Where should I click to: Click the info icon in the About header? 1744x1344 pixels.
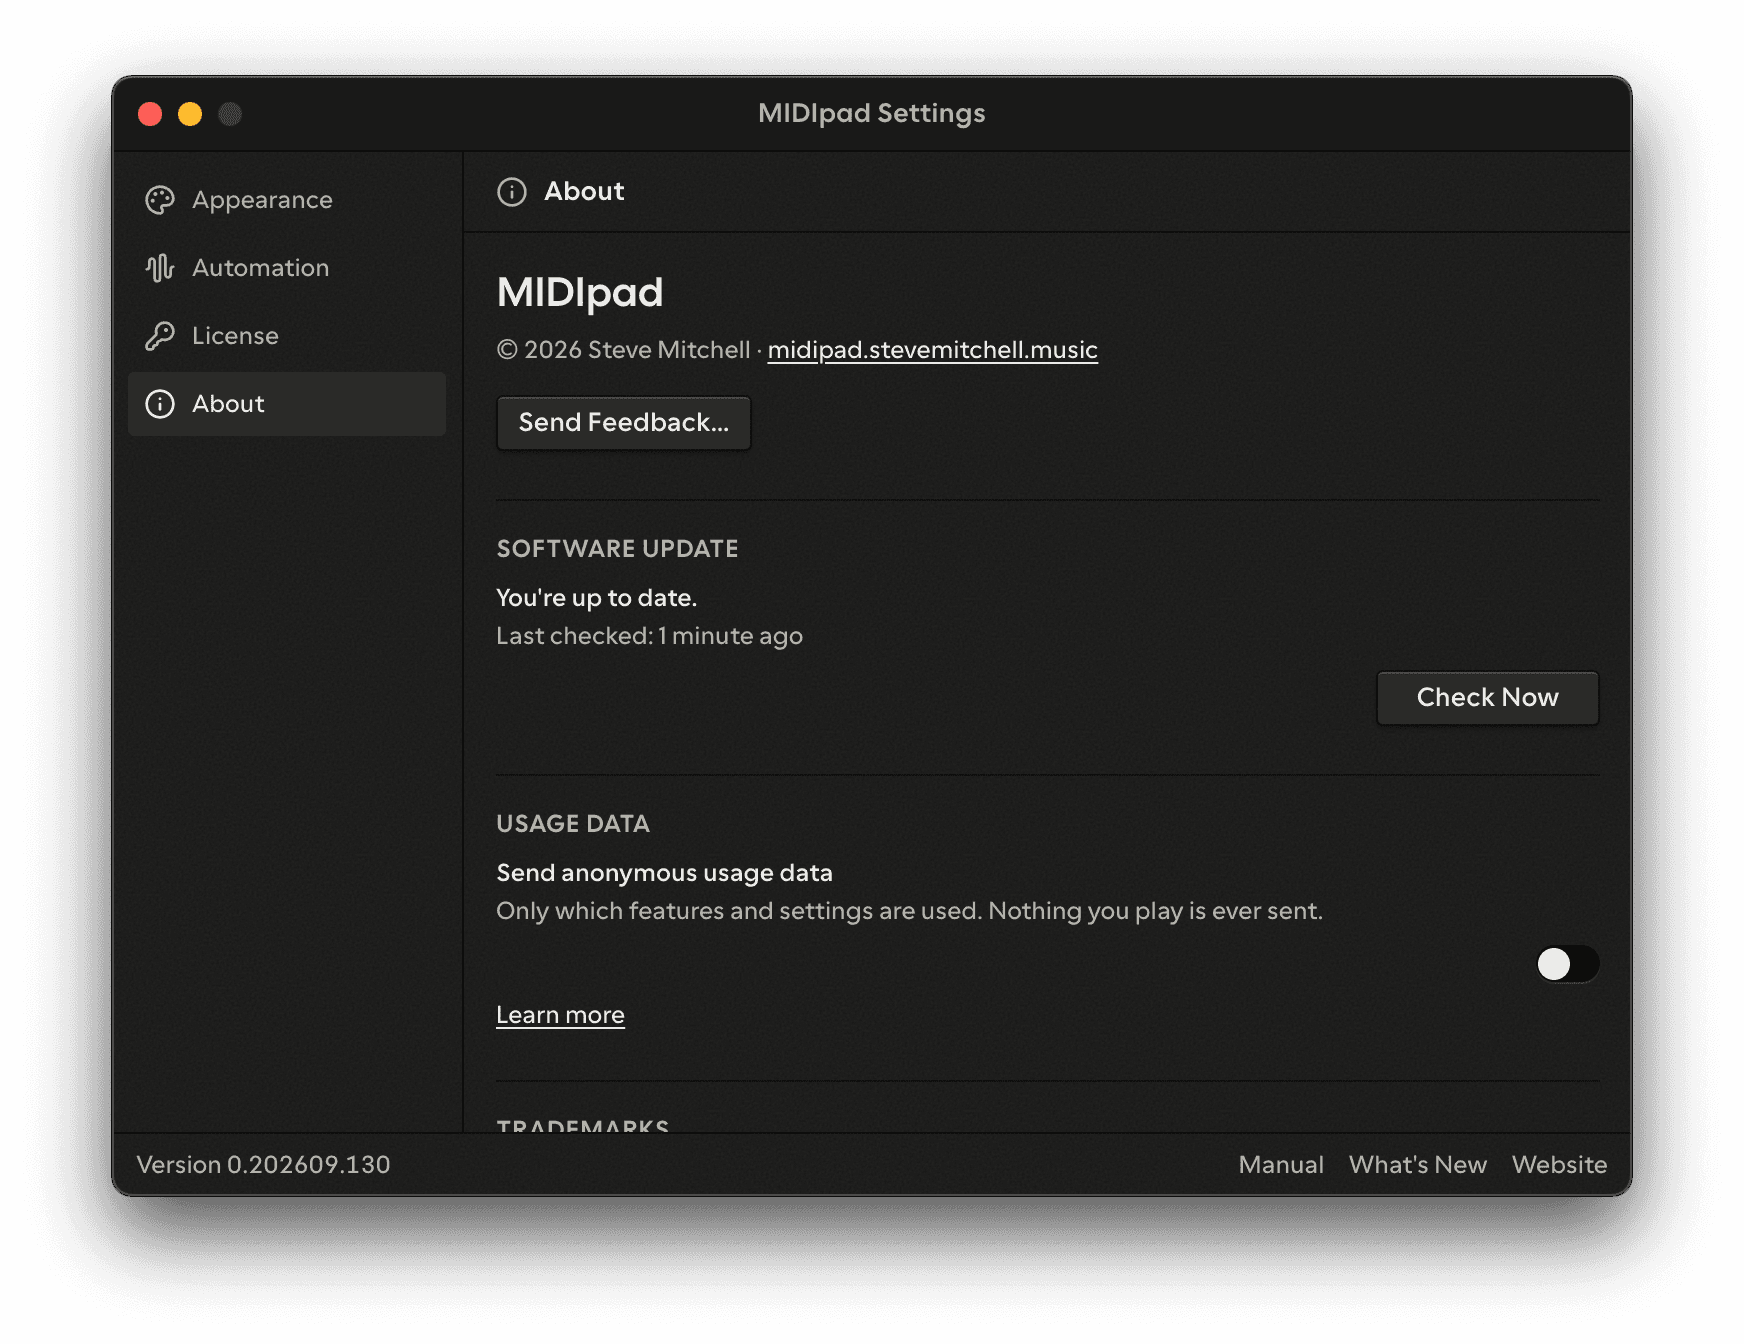tap(512, 192)
